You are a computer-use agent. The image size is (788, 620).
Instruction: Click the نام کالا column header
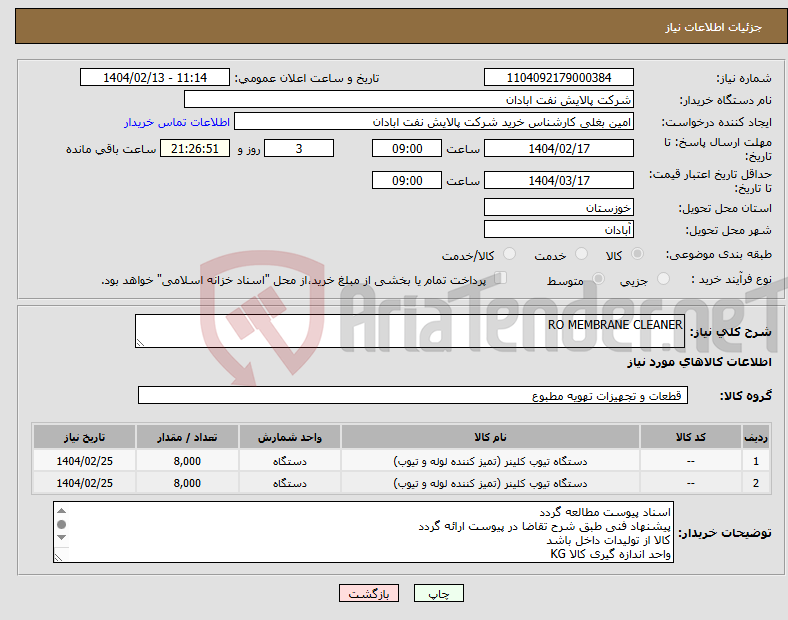click(x=490, y=437)
